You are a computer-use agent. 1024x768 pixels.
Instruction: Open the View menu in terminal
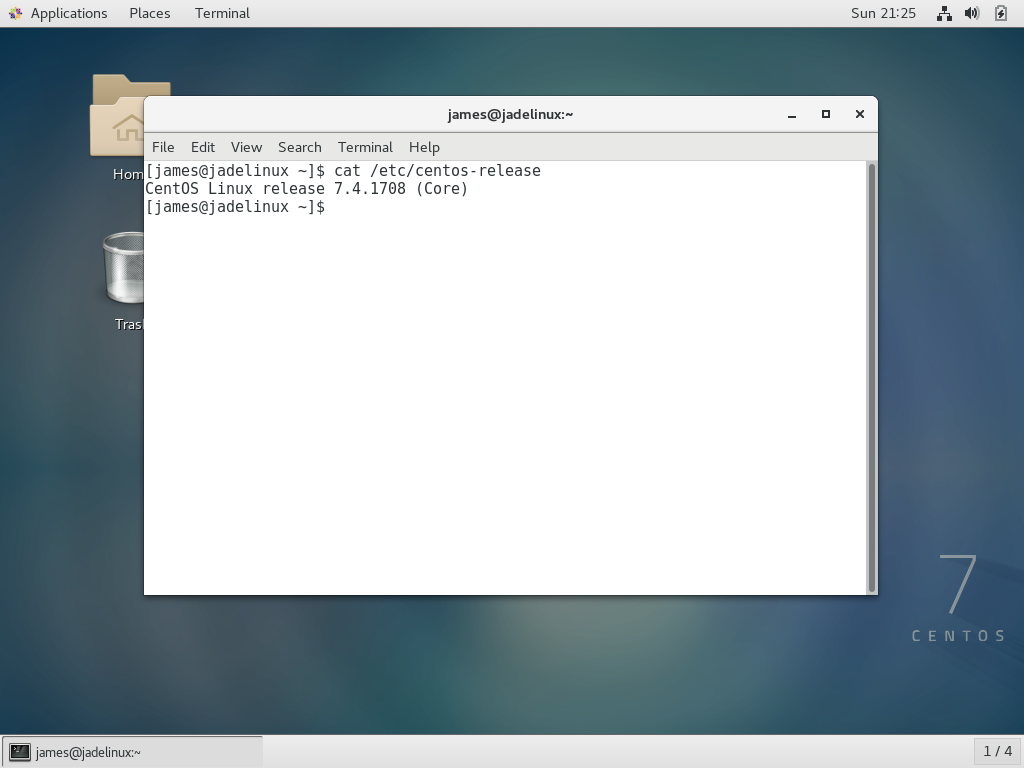tap(246, 147)
